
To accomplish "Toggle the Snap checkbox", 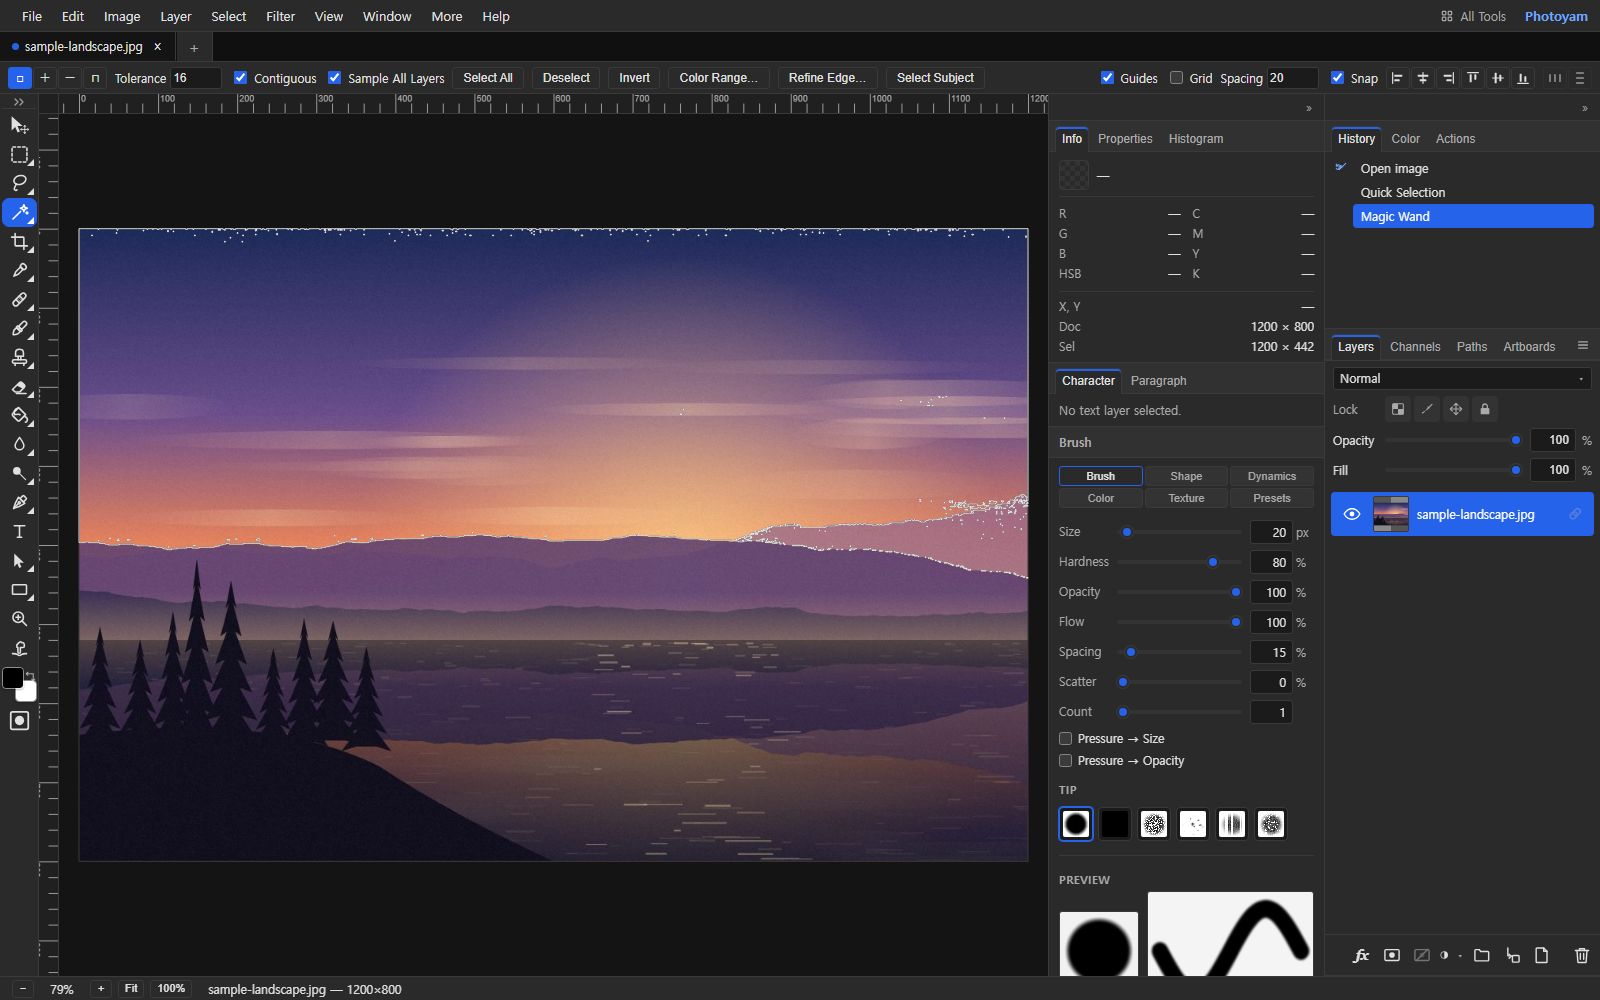I will 1337,77.
